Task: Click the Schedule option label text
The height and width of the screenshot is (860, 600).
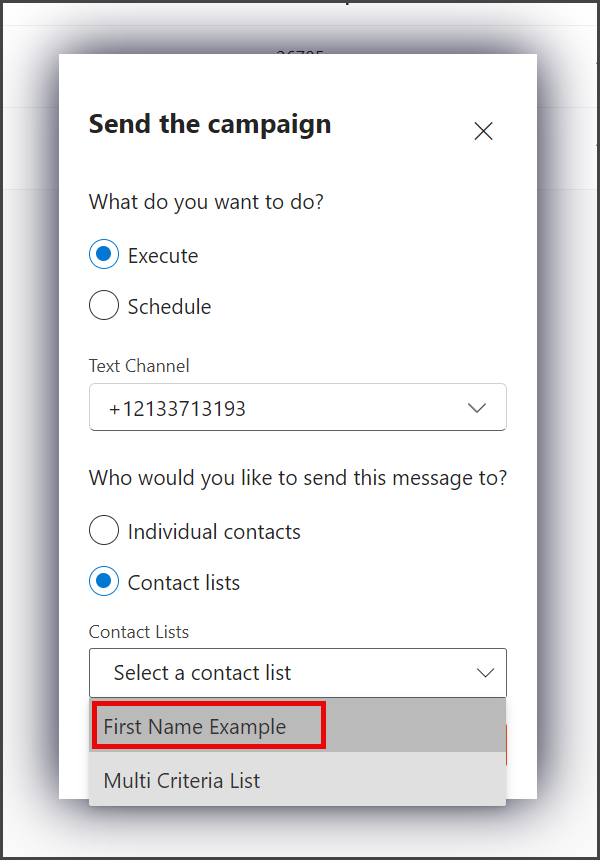Action: 169,307
